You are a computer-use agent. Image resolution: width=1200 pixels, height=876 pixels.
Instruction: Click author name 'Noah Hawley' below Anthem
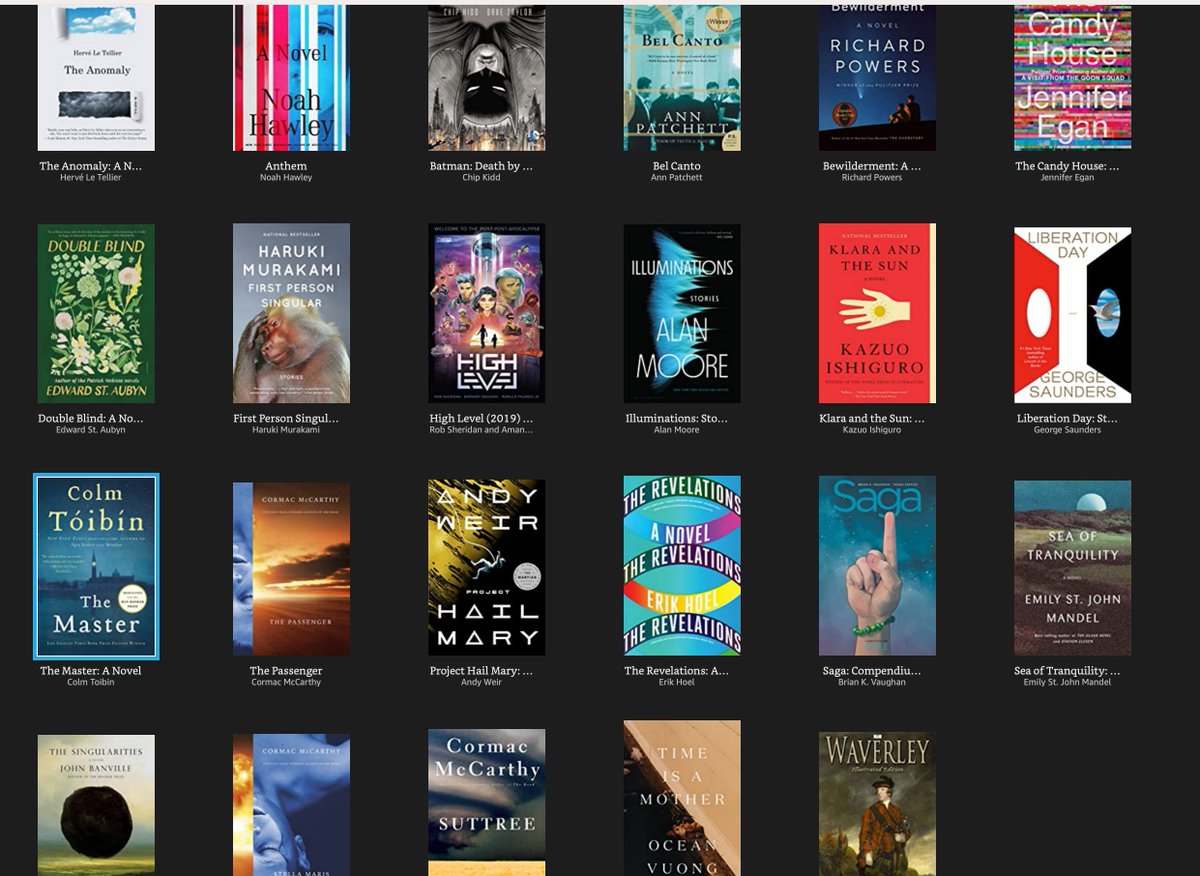click(x=286, y=178)
